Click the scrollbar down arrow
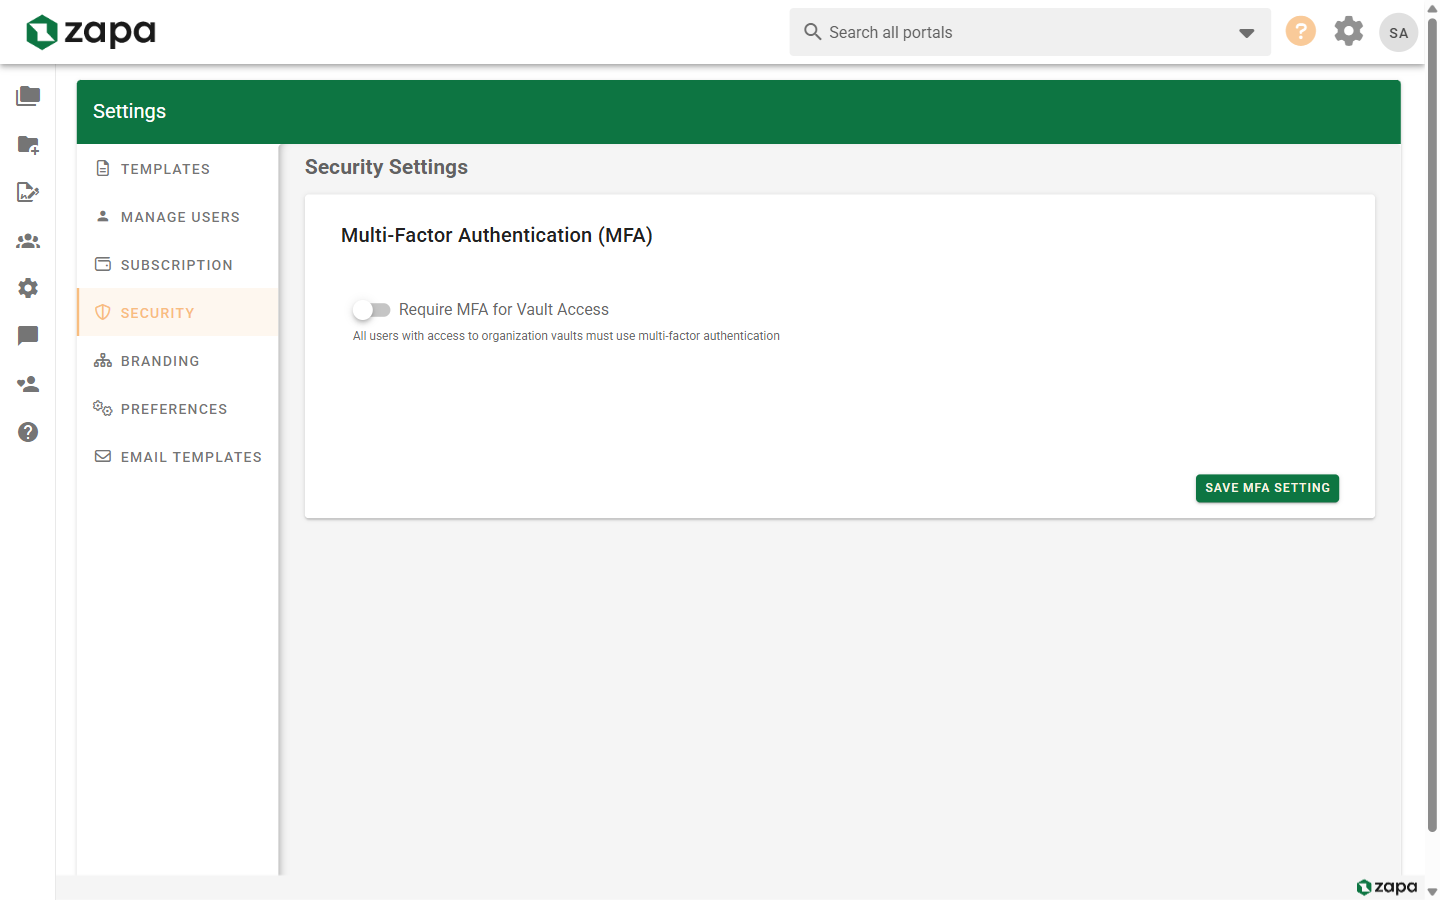 coord(1432,892)
